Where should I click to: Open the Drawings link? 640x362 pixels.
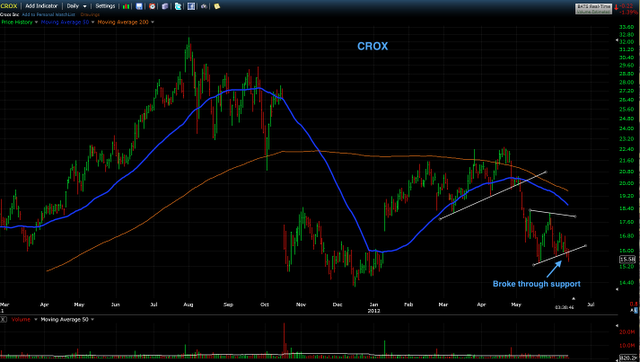[90, 15]
